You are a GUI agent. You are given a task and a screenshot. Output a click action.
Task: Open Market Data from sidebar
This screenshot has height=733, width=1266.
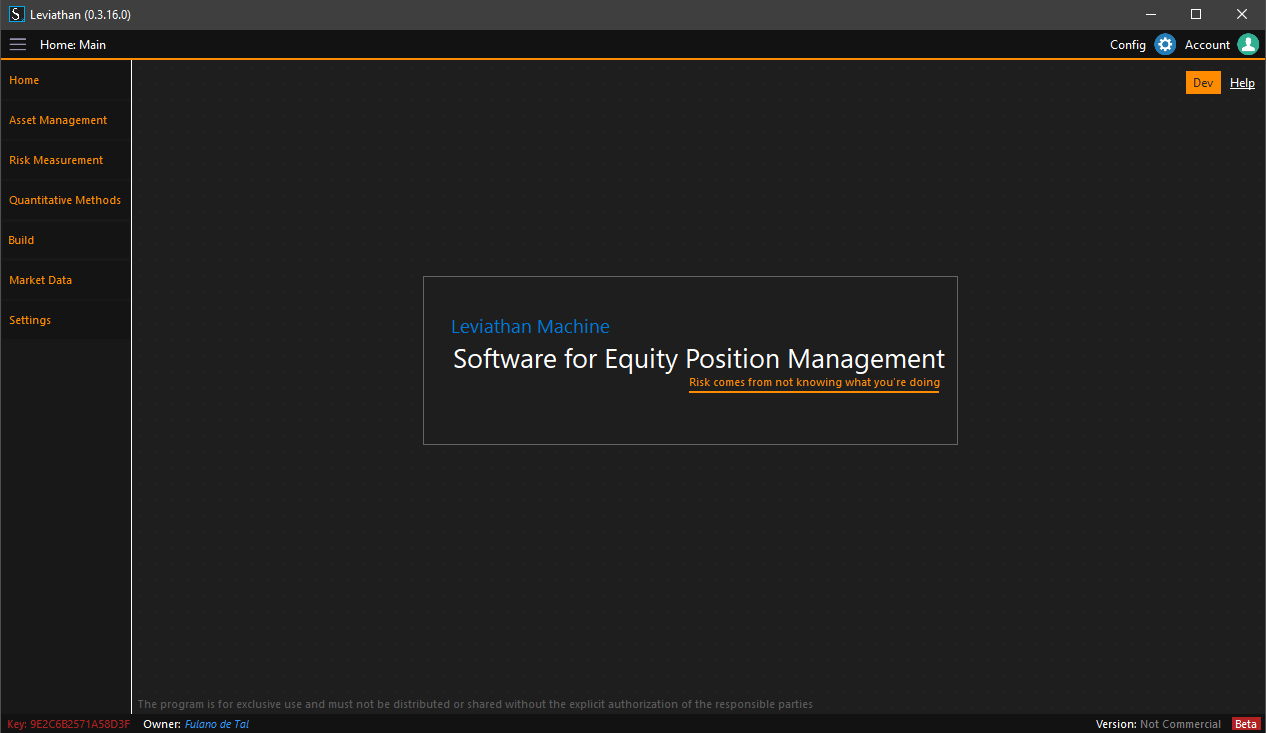[x=41, y=280]
